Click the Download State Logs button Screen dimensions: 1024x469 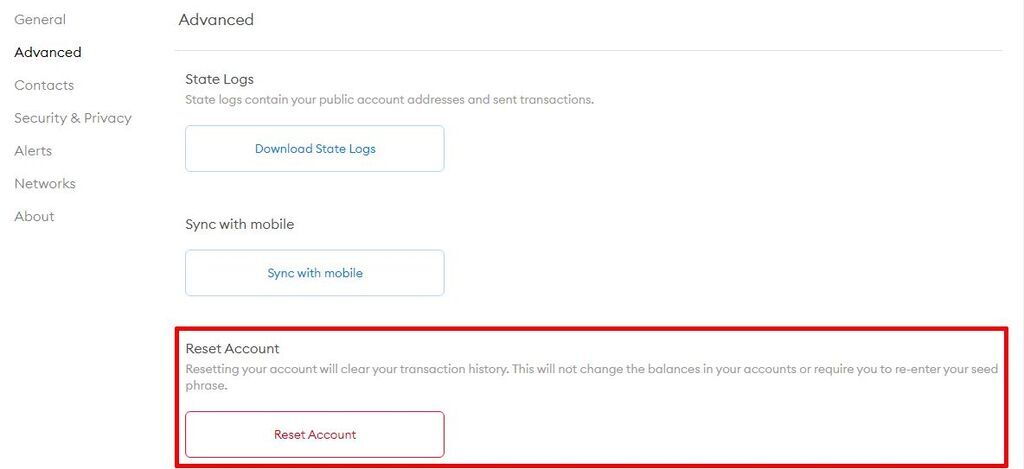point(315,149)
